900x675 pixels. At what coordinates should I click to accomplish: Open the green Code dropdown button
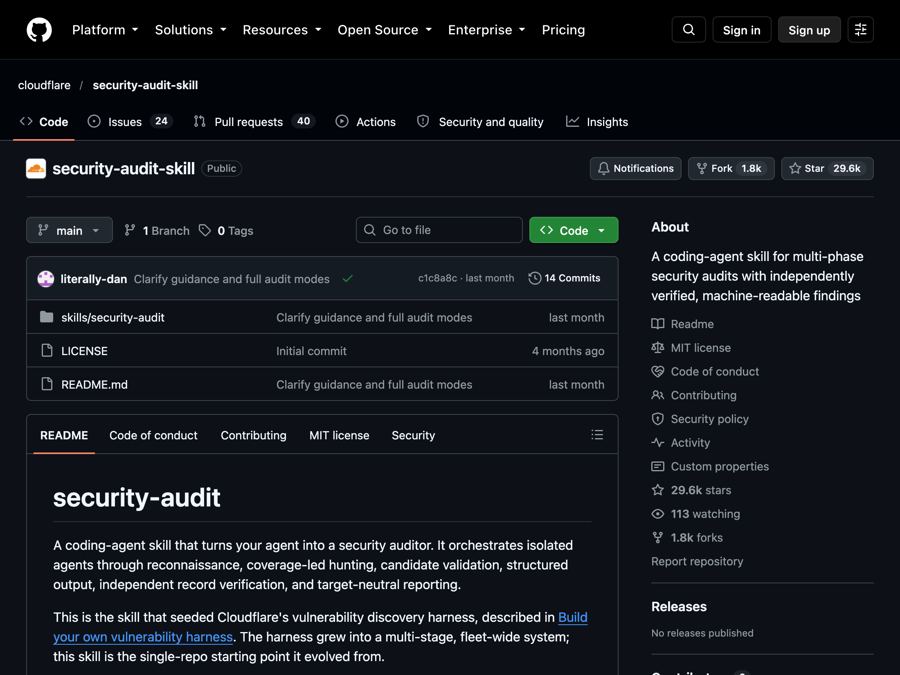pyautogui.click(x=573, y=230)
